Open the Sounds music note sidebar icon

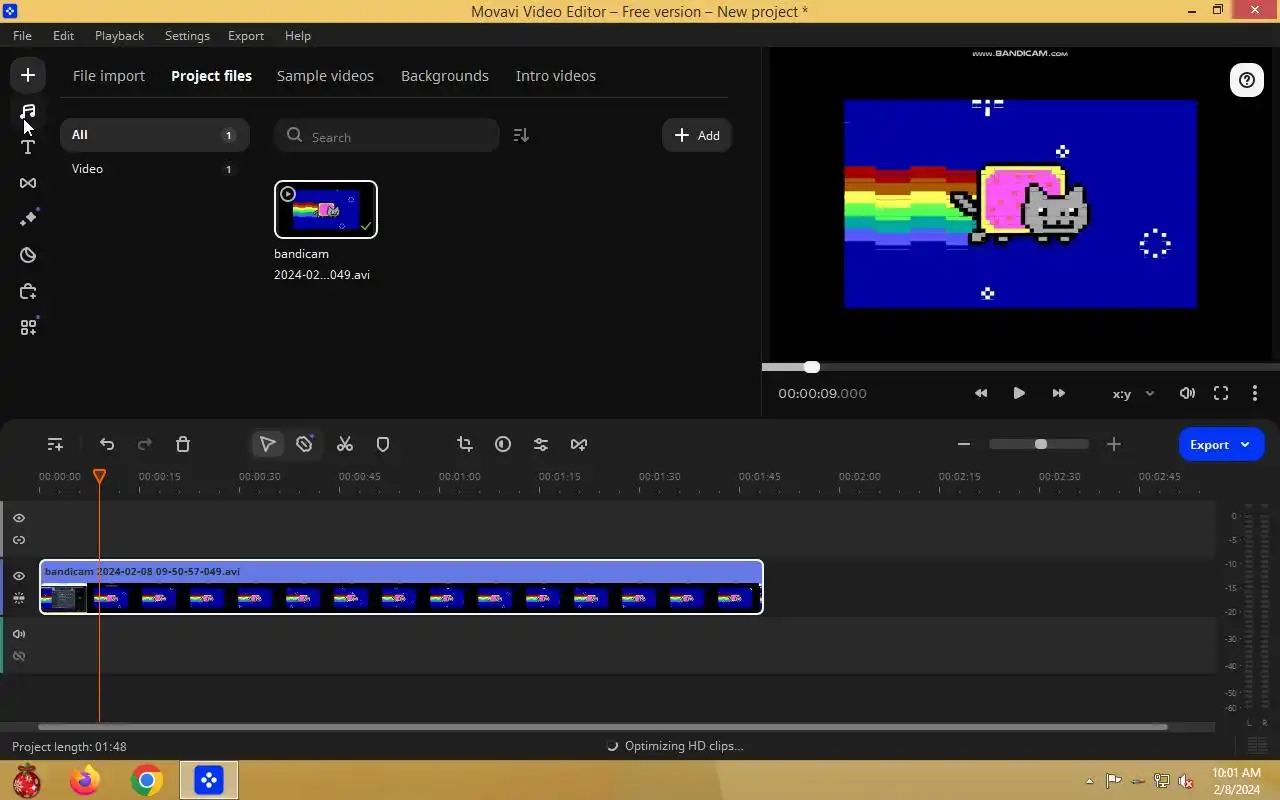(x=28, y=111)
